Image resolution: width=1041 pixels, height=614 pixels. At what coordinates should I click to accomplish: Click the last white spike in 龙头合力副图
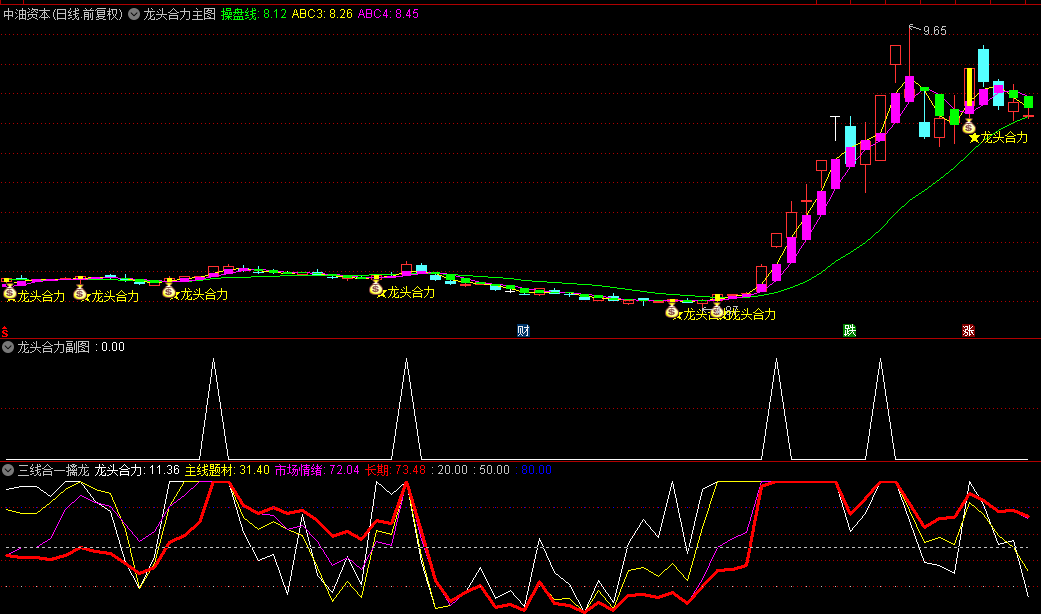(880, 408)
